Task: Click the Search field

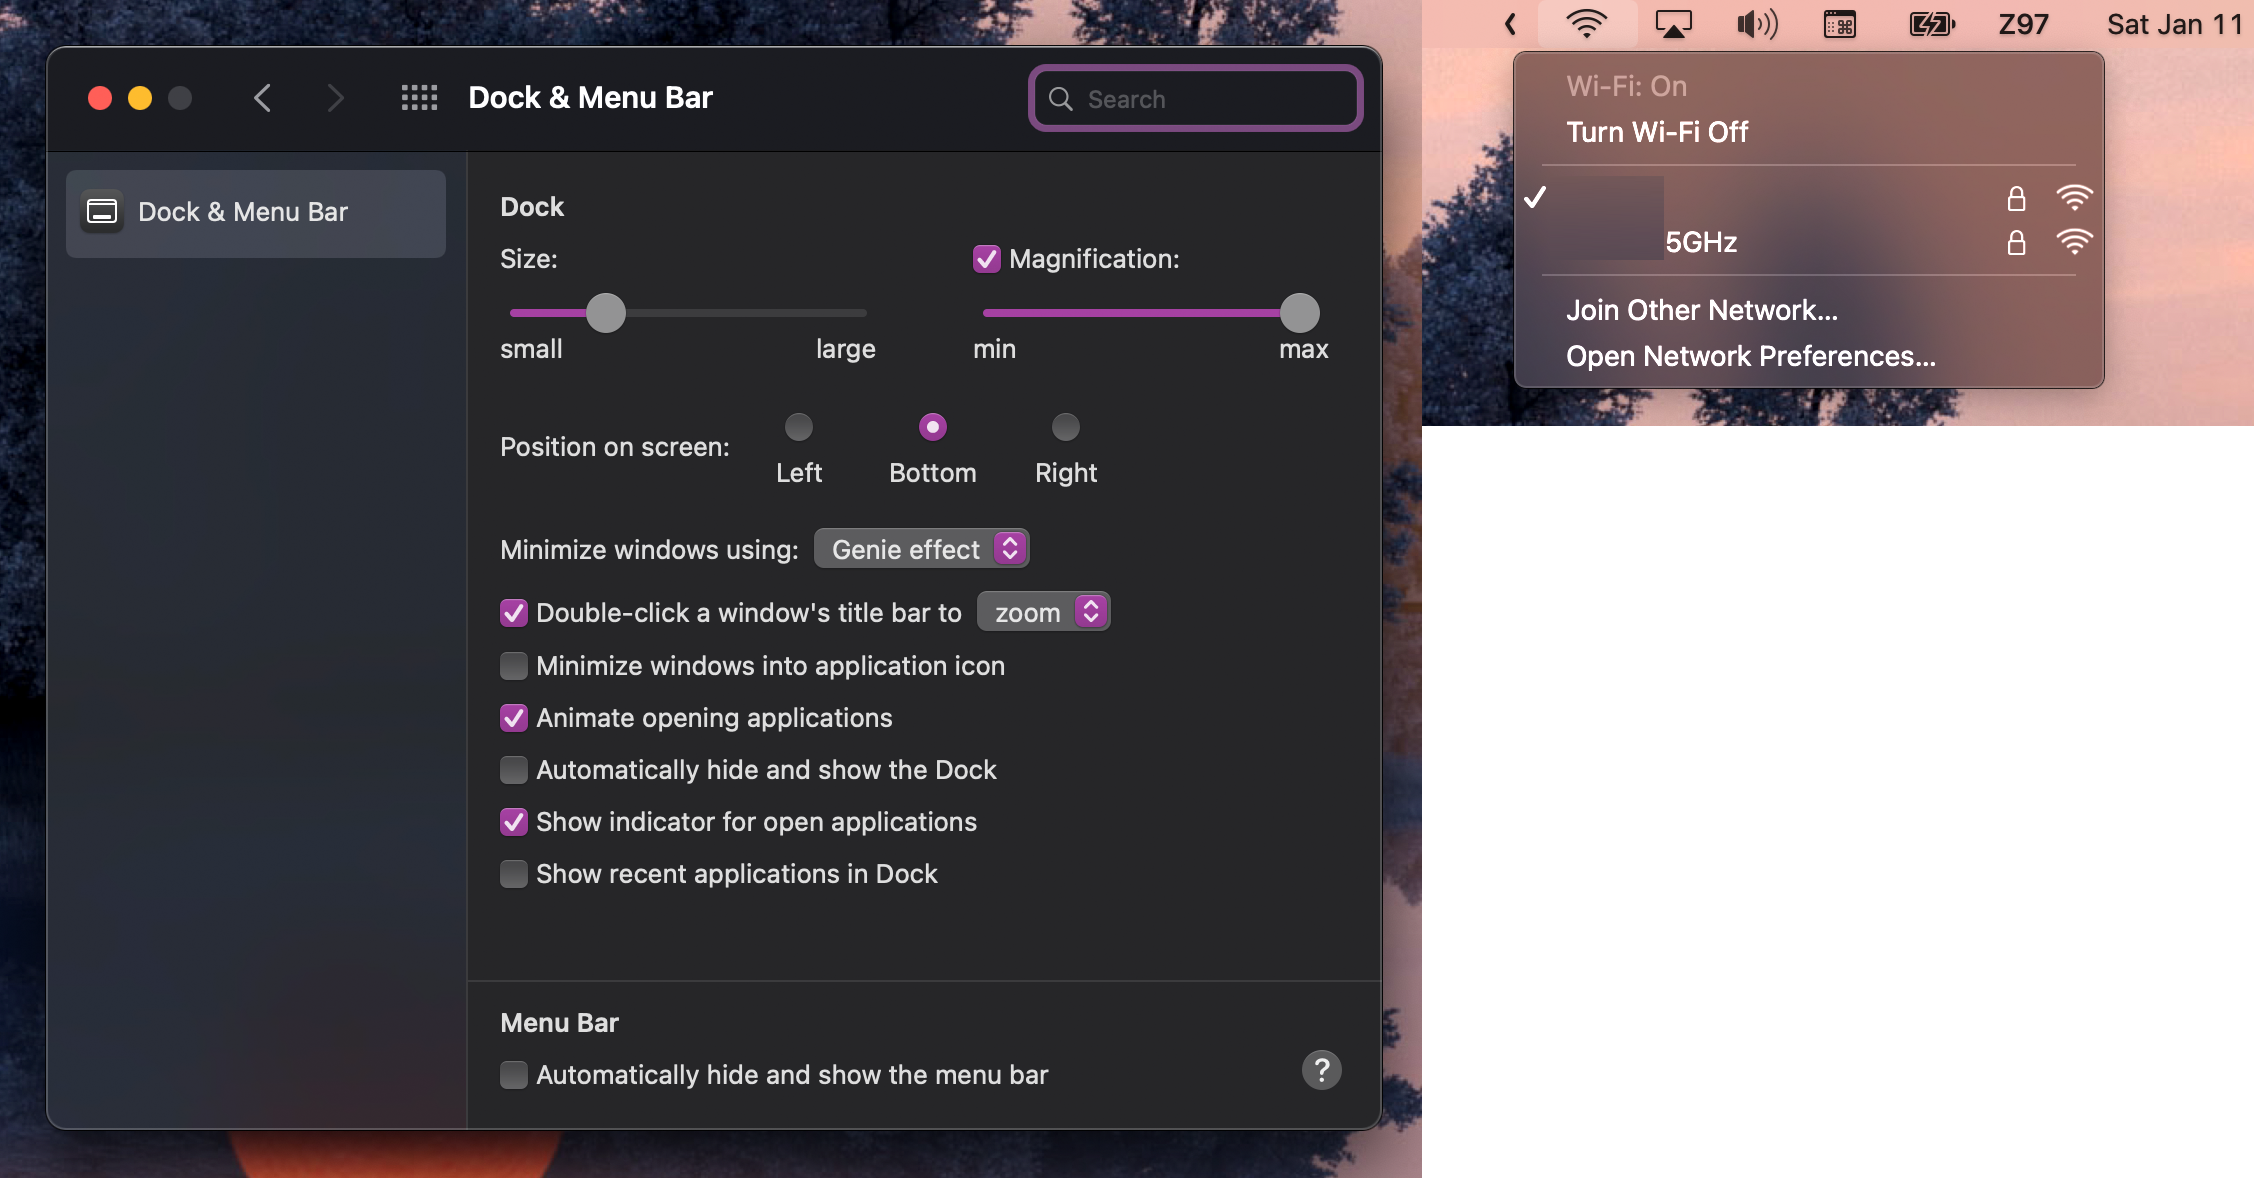Action: [x=1196, y=99]
